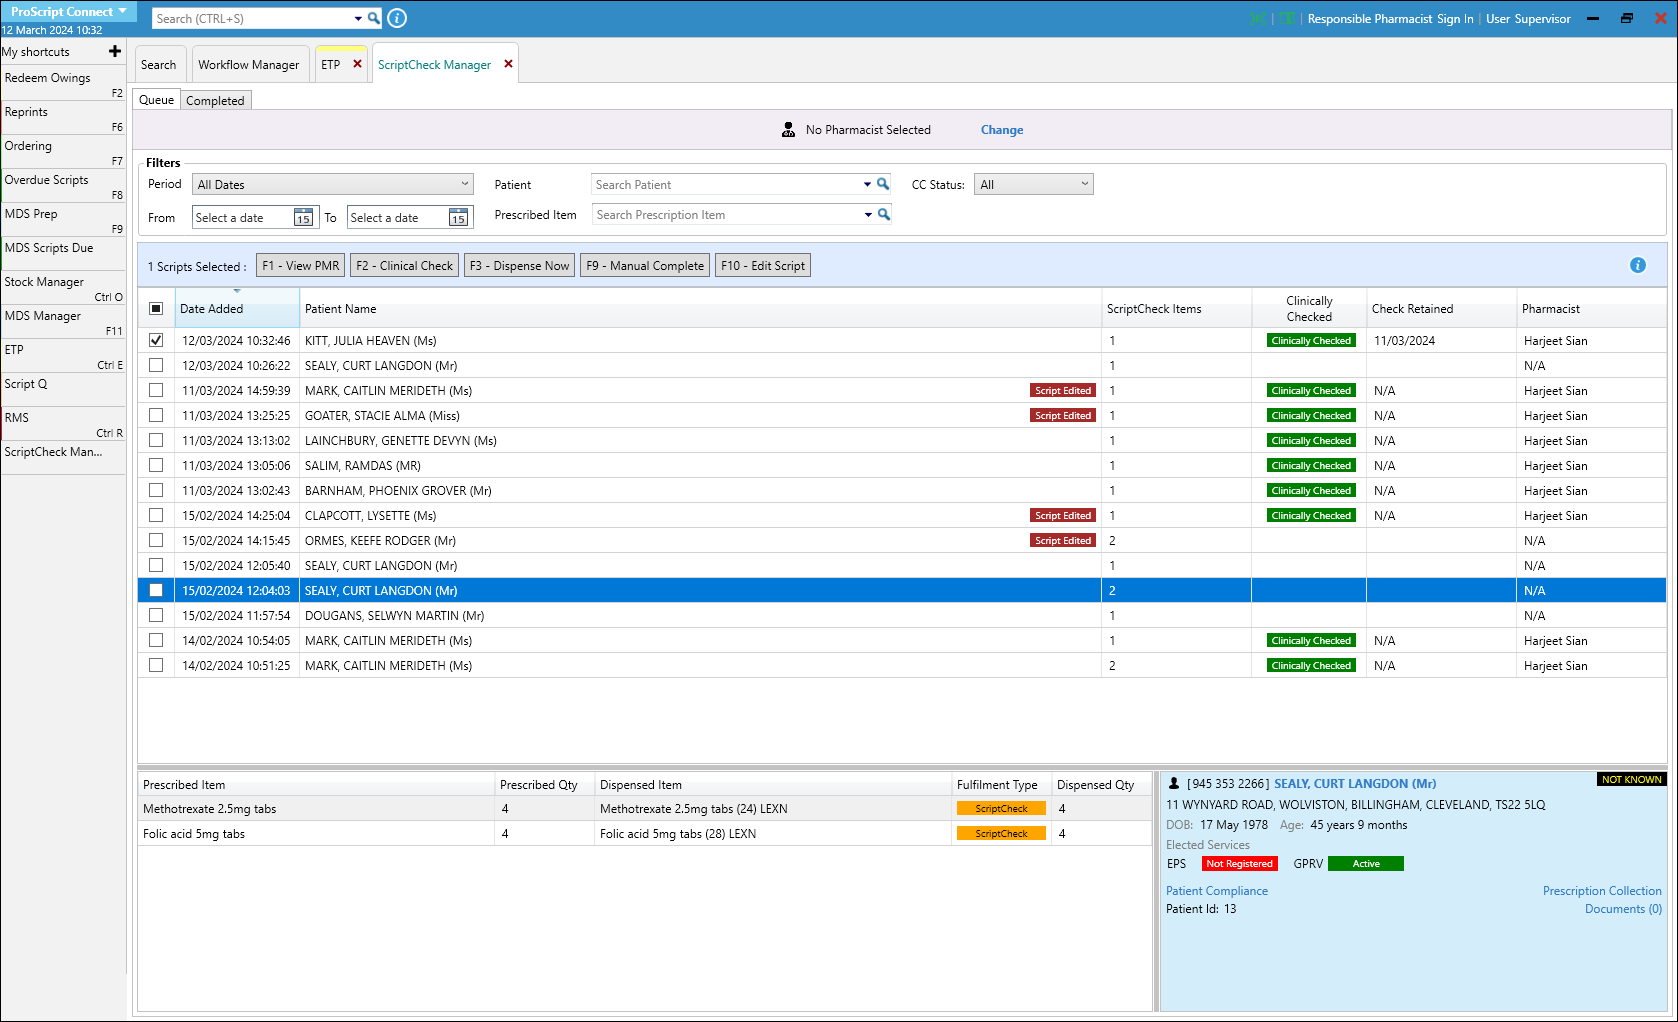
Task: Click F9 - Manual Complete button
Action: [645, 265]
